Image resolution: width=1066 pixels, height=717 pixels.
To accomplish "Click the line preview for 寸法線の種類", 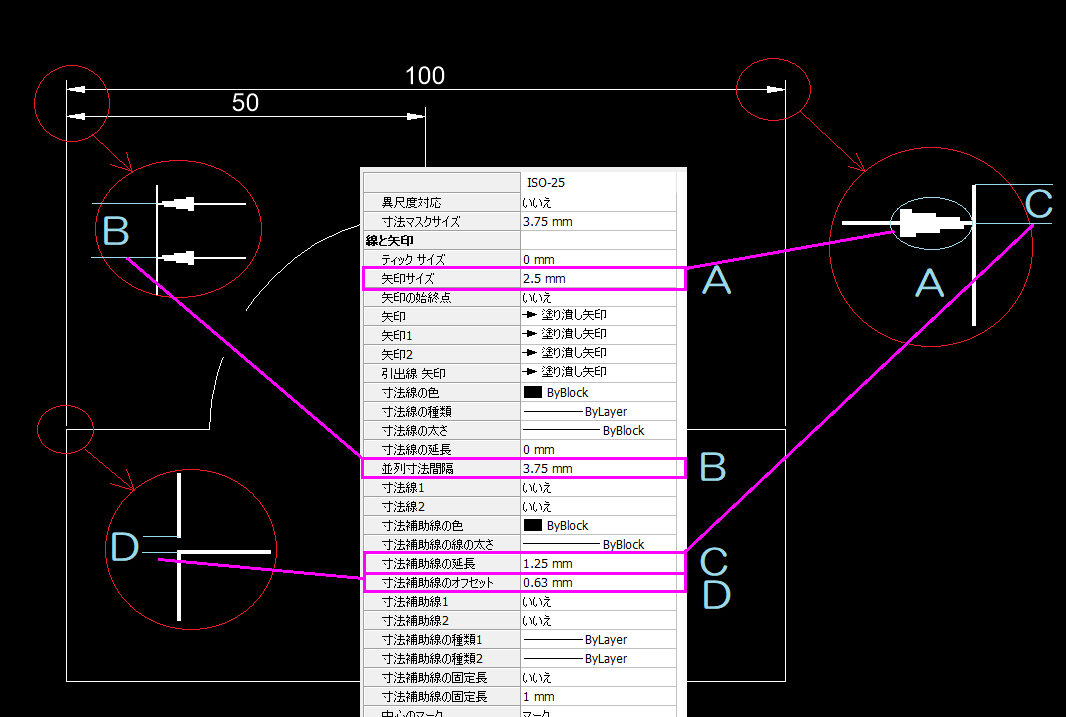I will [x=553, y=411].
